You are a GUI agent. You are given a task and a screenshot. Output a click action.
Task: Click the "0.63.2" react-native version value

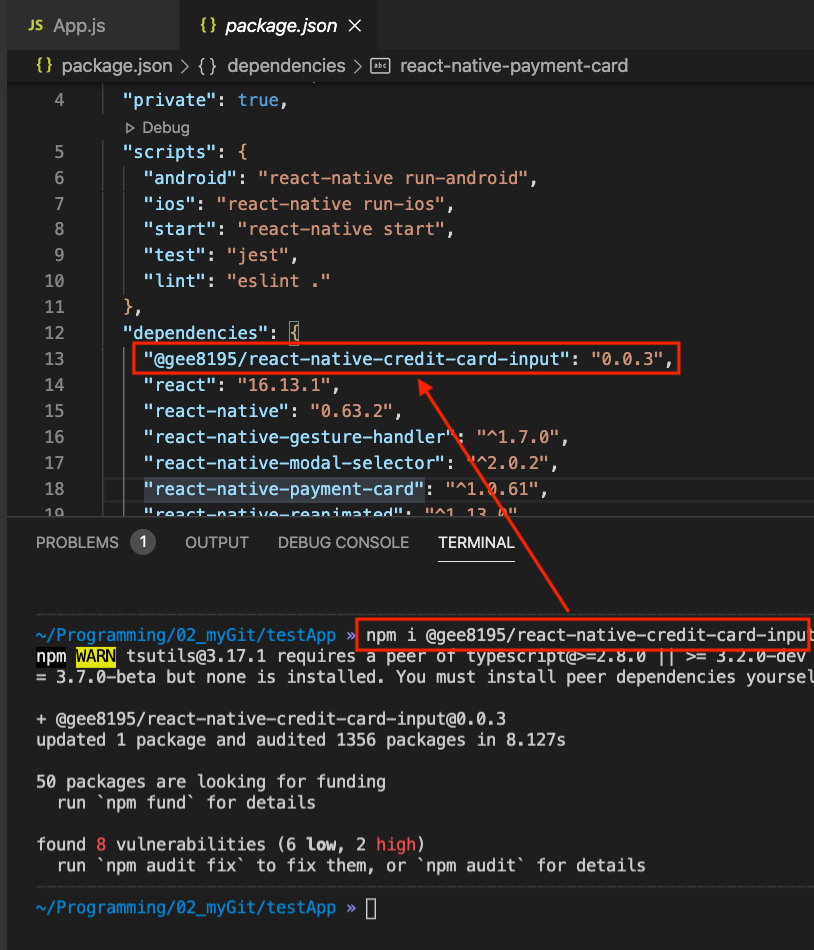click(x=352, y=411)
